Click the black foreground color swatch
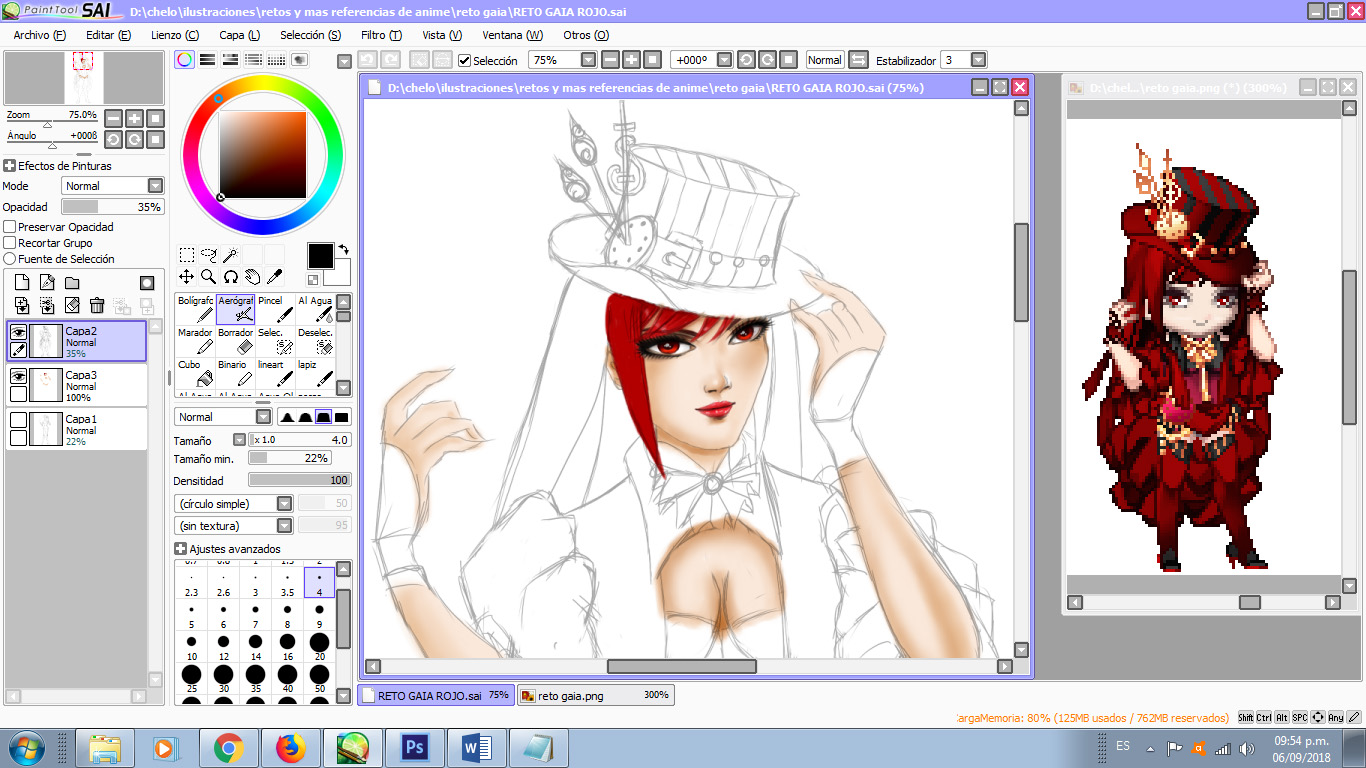This screenshot has height=768, width=1366. 320,255
